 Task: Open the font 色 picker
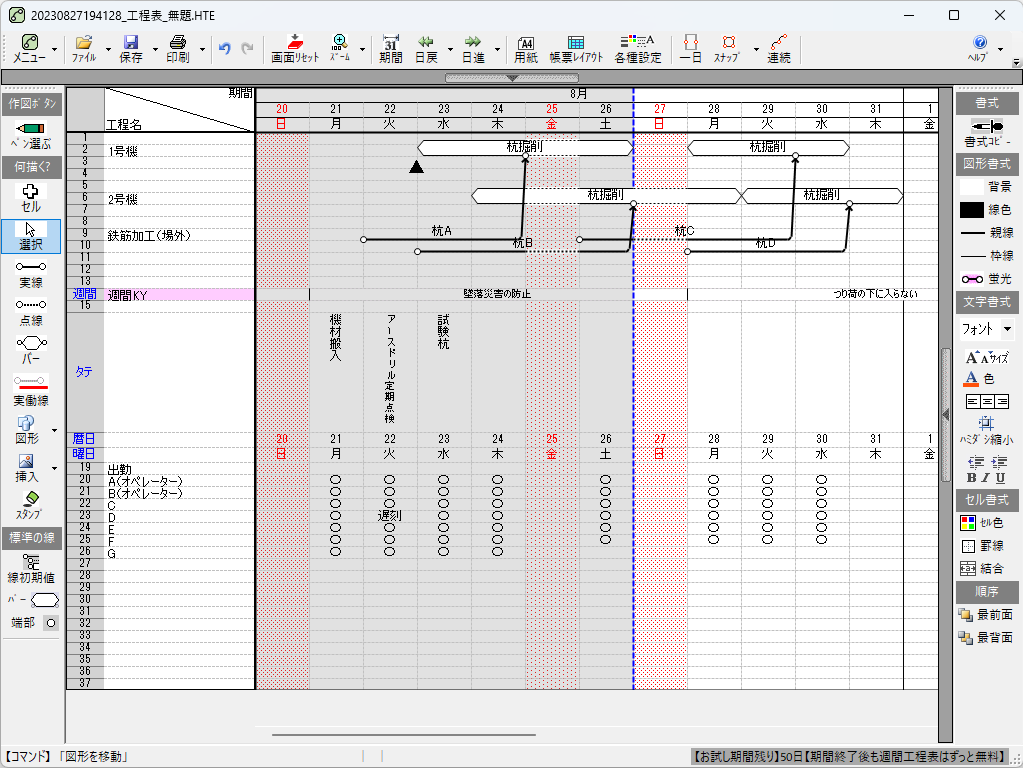pos(979,379)
